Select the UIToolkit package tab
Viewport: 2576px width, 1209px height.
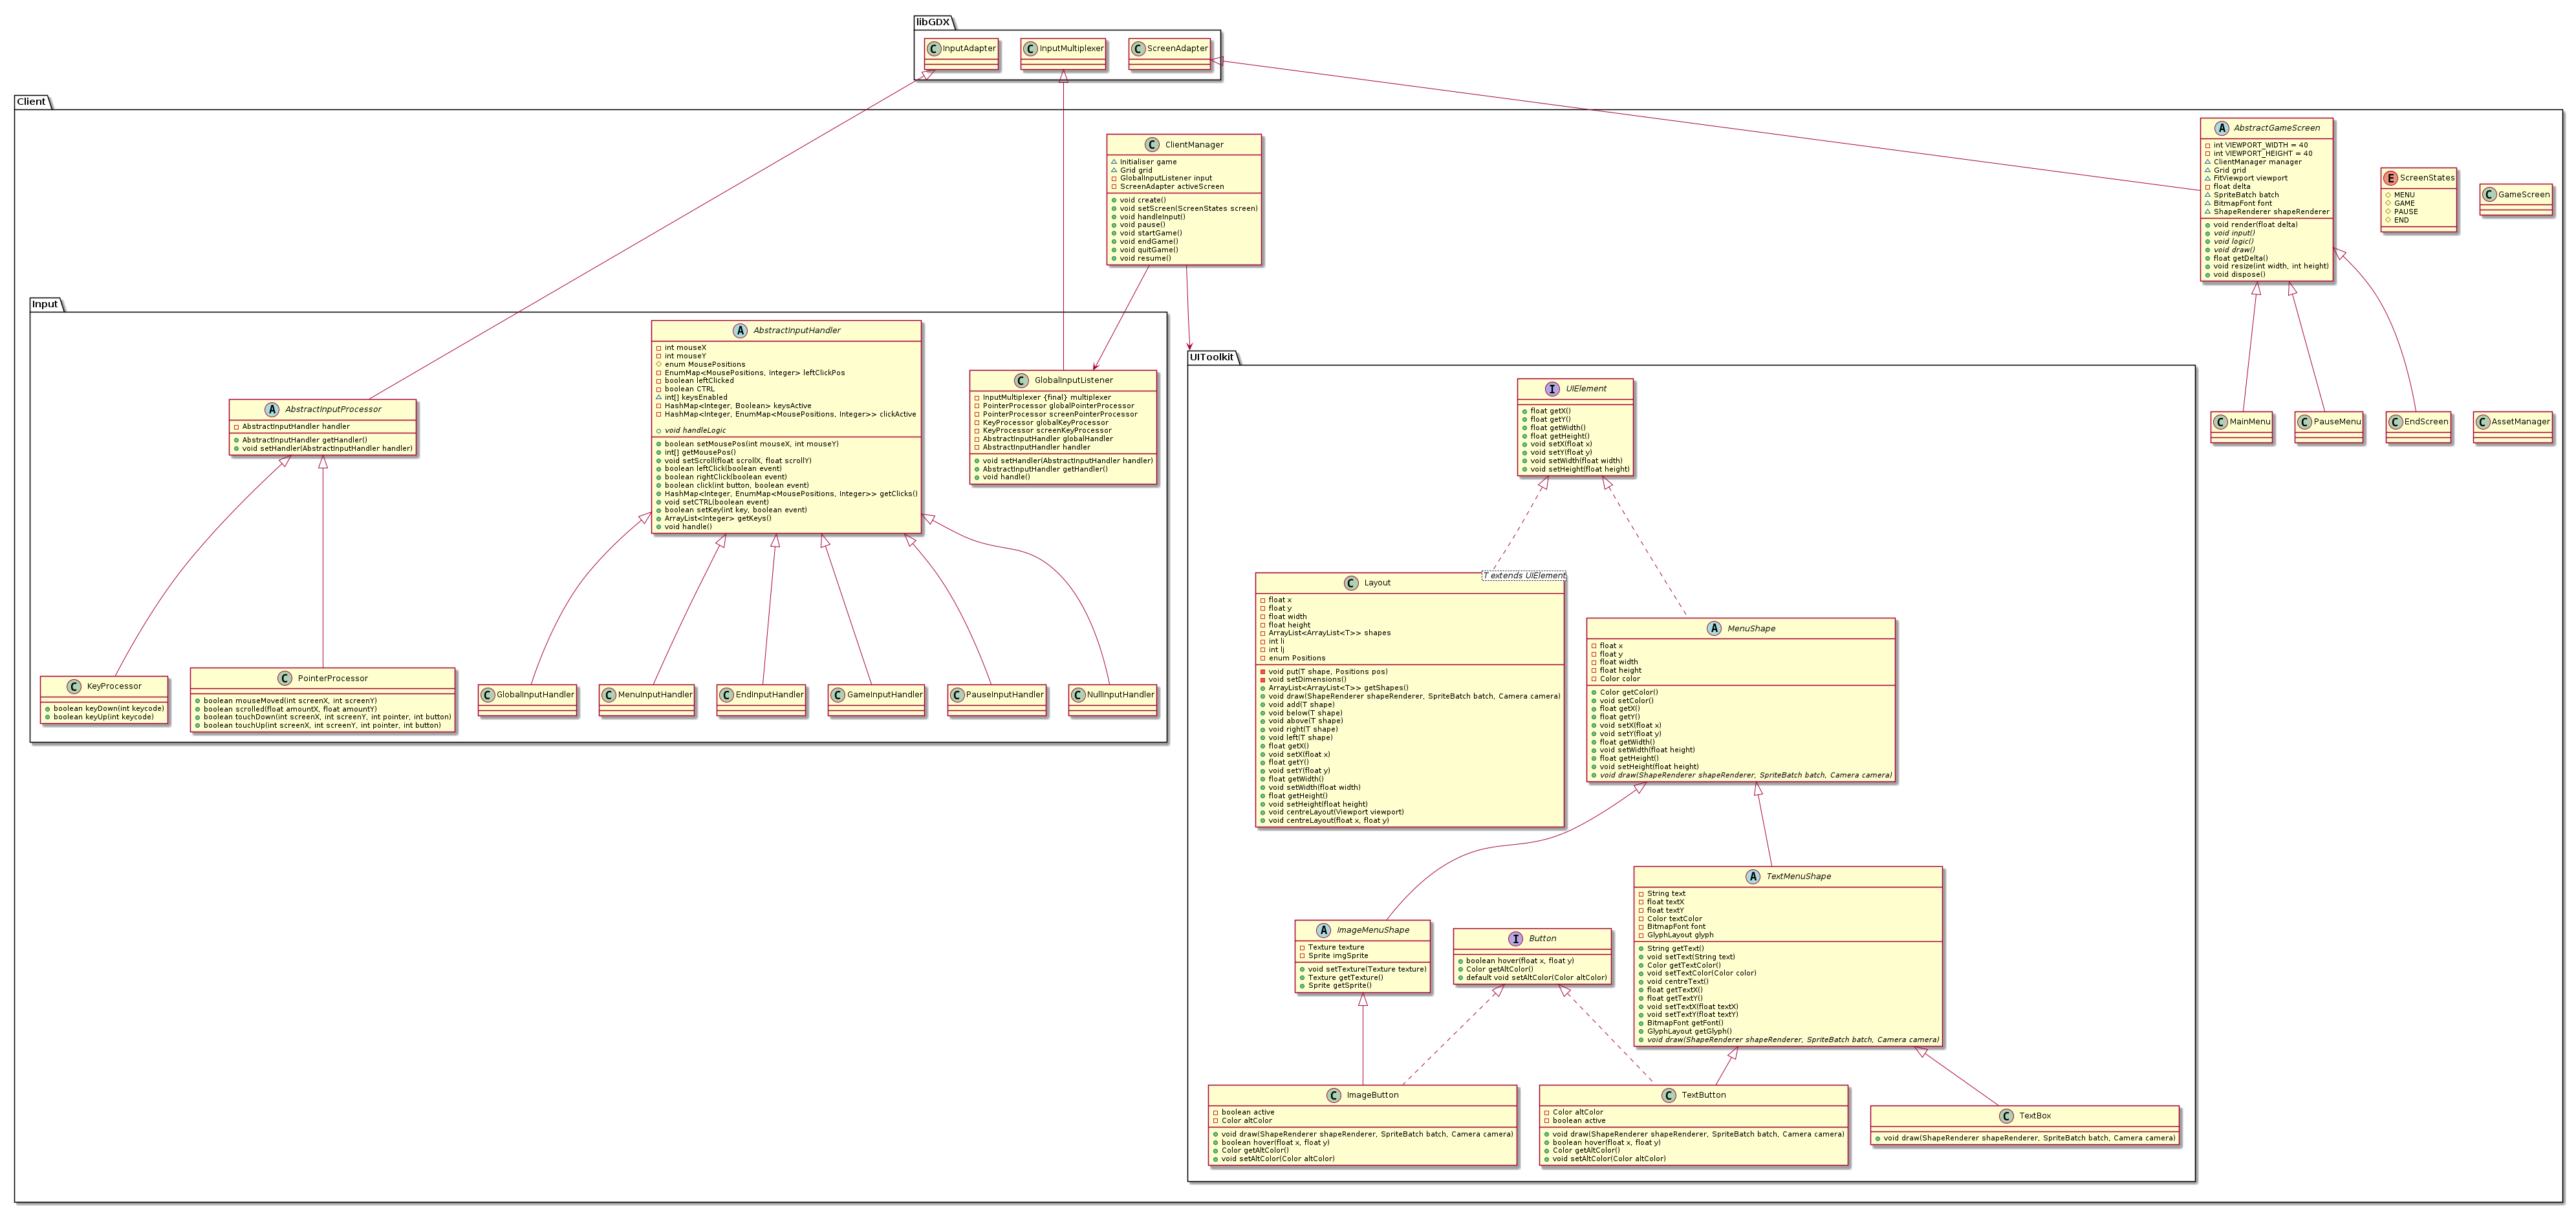tap(1212, 357)
